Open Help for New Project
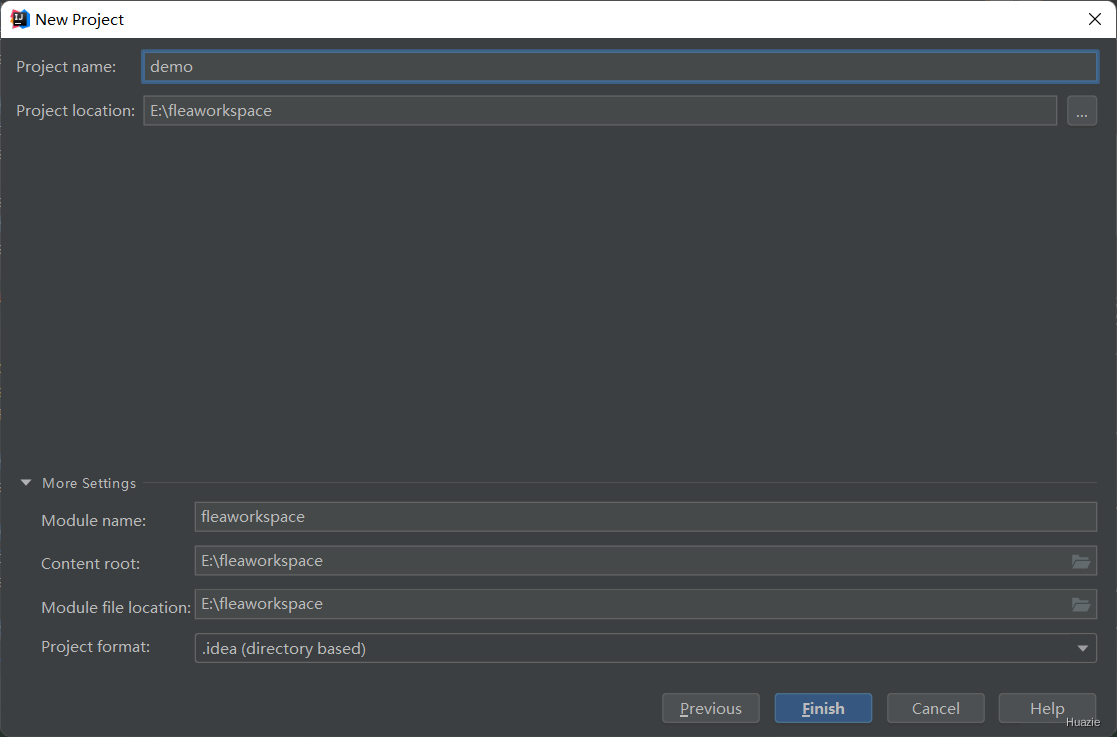 pyautogui.click(x=1047, y=709)
